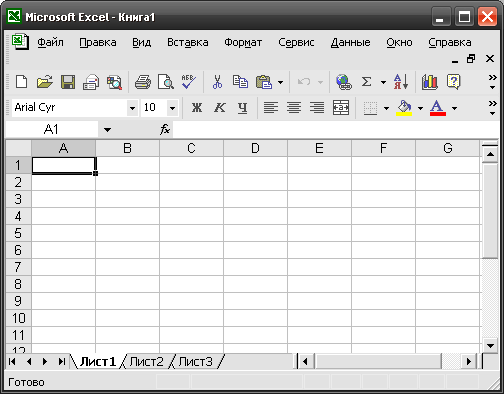
Task: Go to next sheet tab arrow
Action: pyautogui.click(x=45, y=361)
